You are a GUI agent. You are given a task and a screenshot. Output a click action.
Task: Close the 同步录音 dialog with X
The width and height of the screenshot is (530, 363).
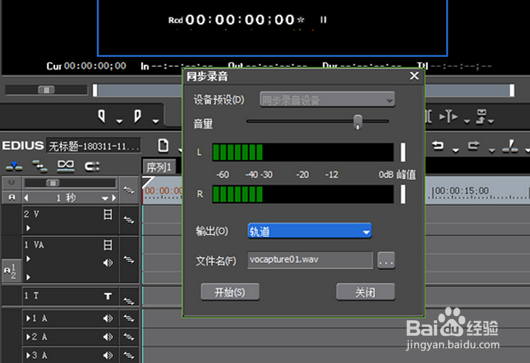click(x=414, y=76)
